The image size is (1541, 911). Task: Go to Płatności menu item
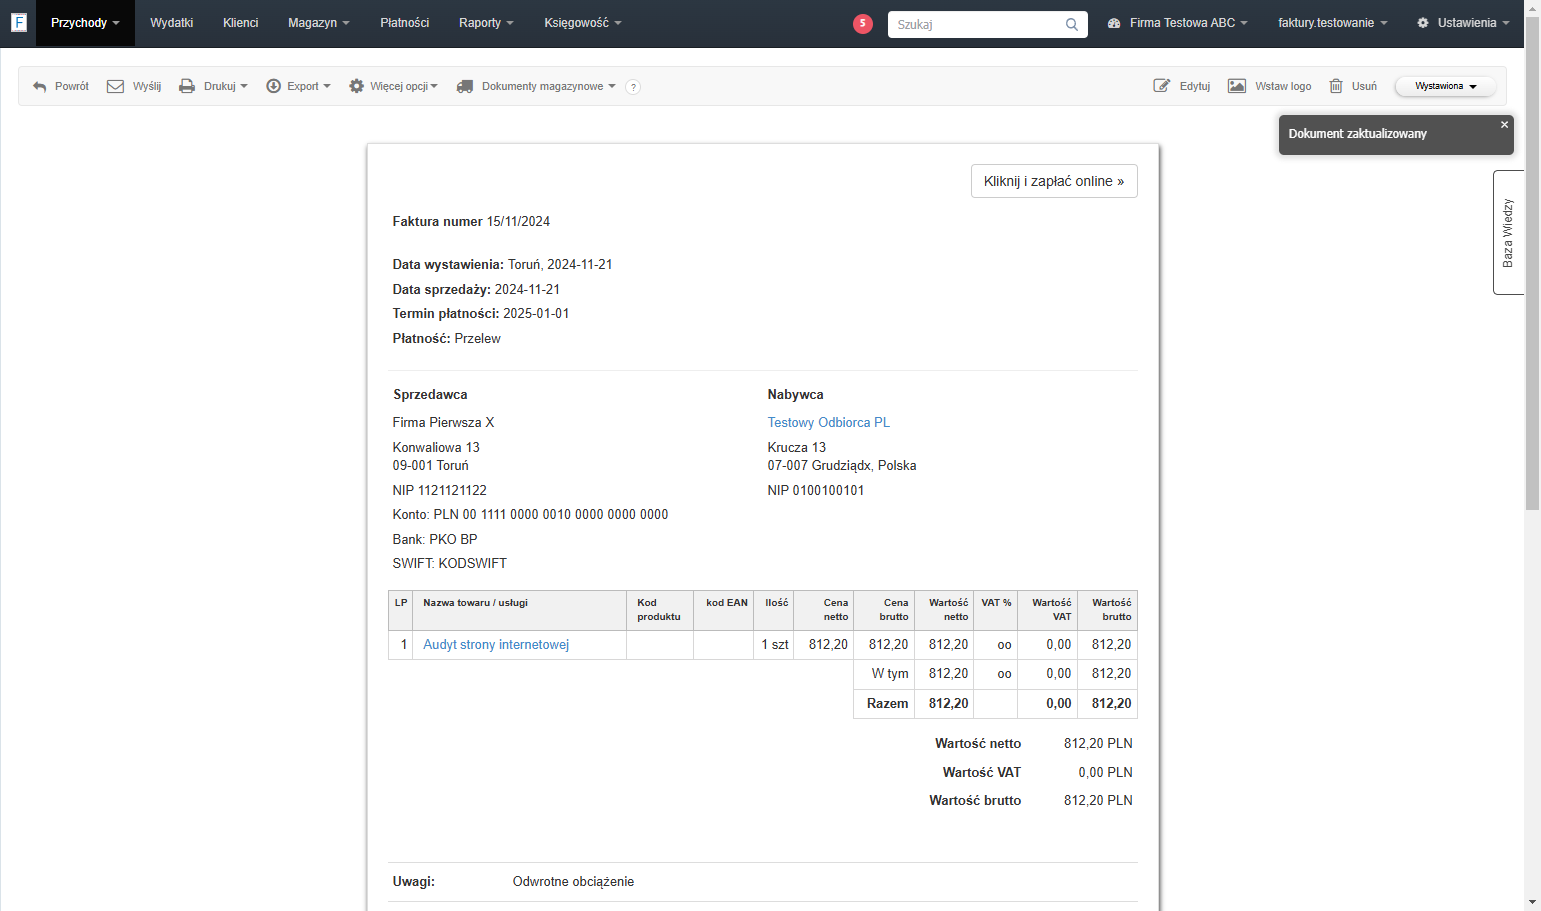[x=405, y=23]
